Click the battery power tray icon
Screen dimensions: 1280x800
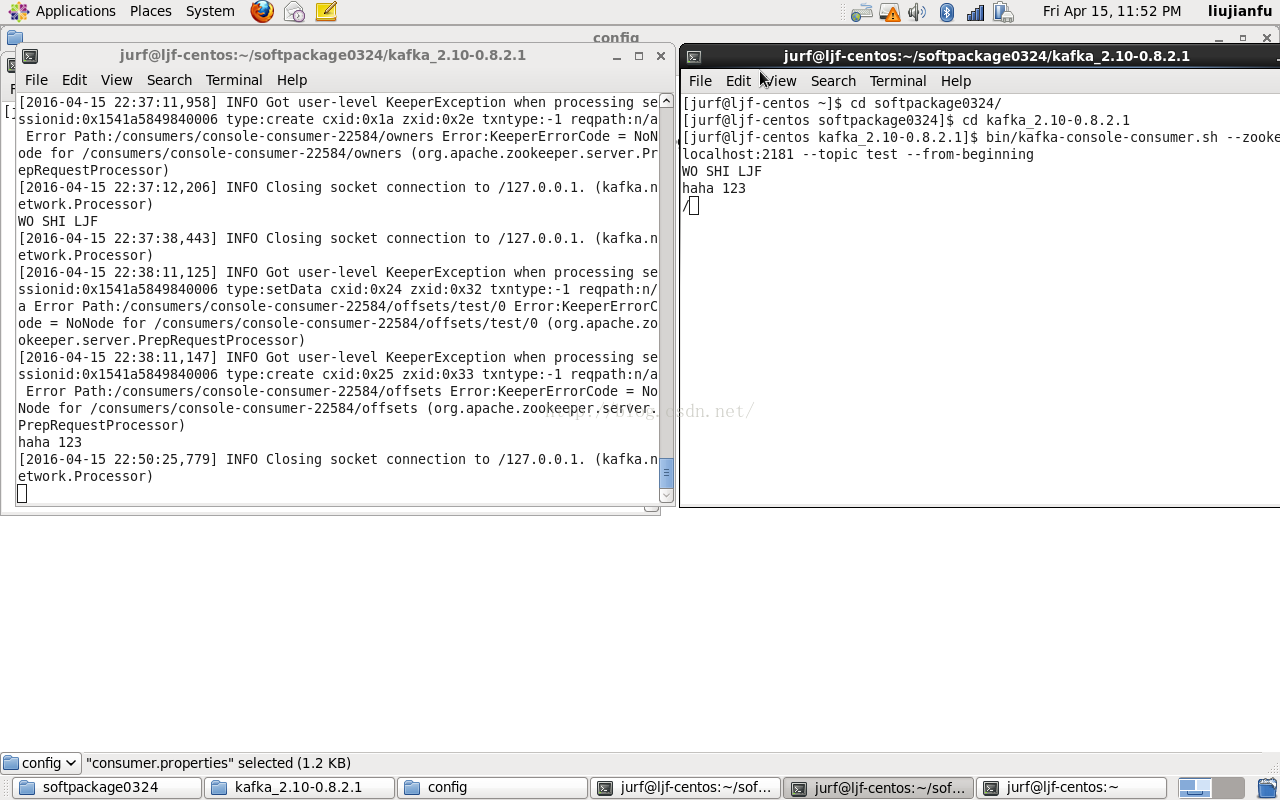1004,12
